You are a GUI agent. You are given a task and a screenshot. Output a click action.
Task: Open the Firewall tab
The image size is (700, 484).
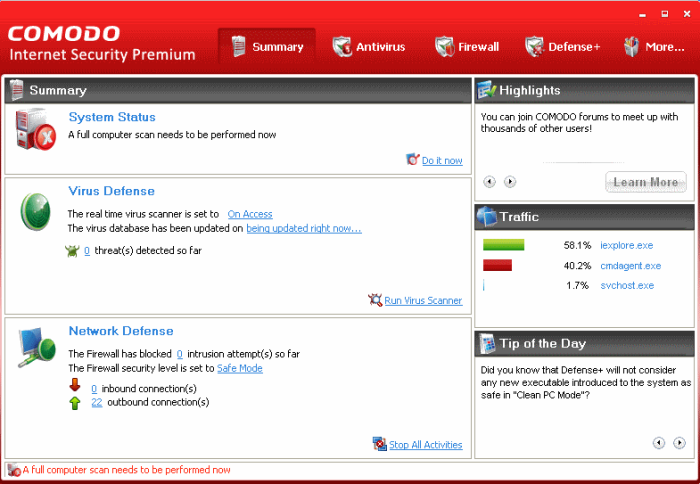click(x=467, y=46)
